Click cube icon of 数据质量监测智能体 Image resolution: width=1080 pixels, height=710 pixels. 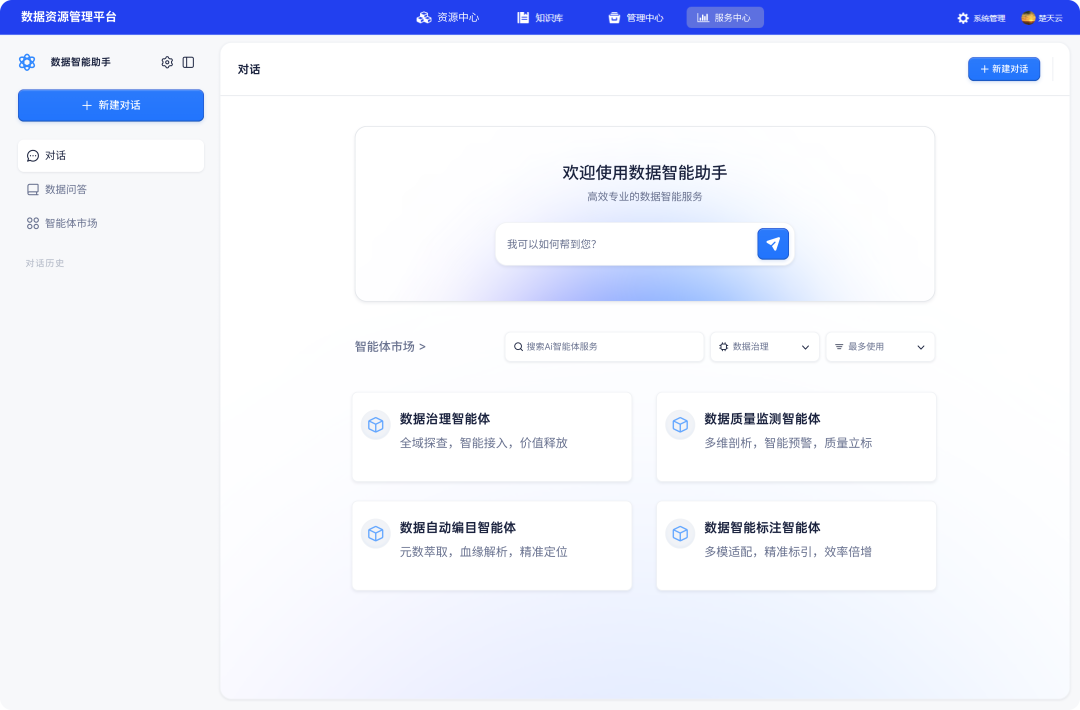click(x=680, y=424)
